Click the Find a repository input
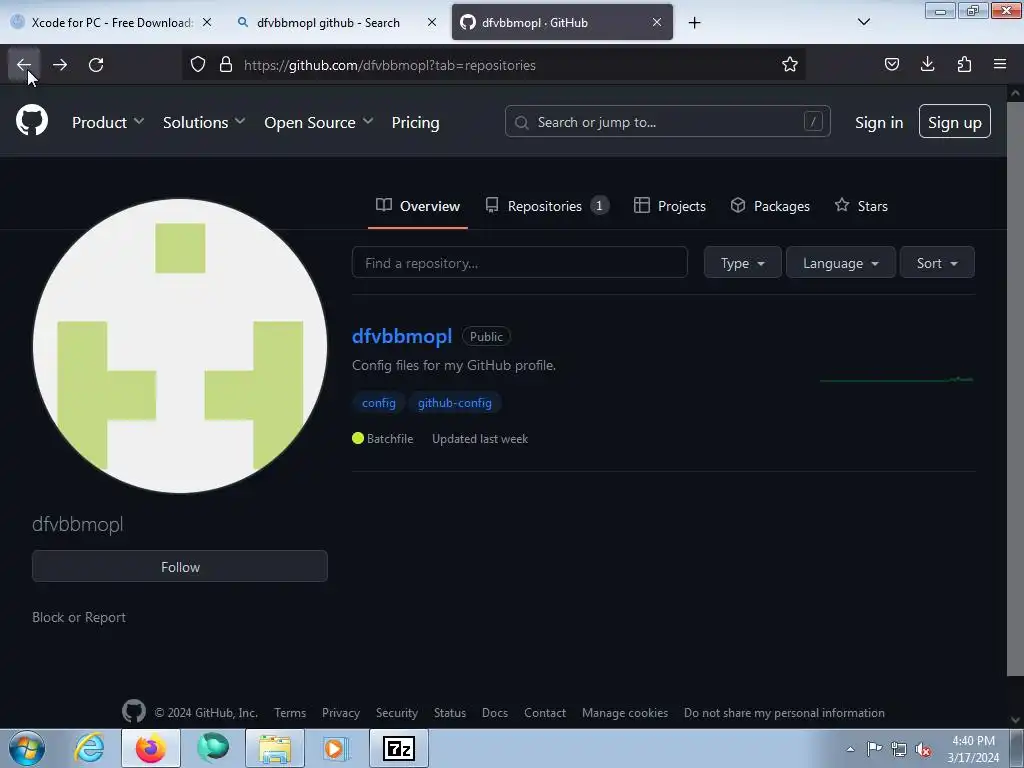The width and height of the screenshot is (1024, 768). point(520,263)
